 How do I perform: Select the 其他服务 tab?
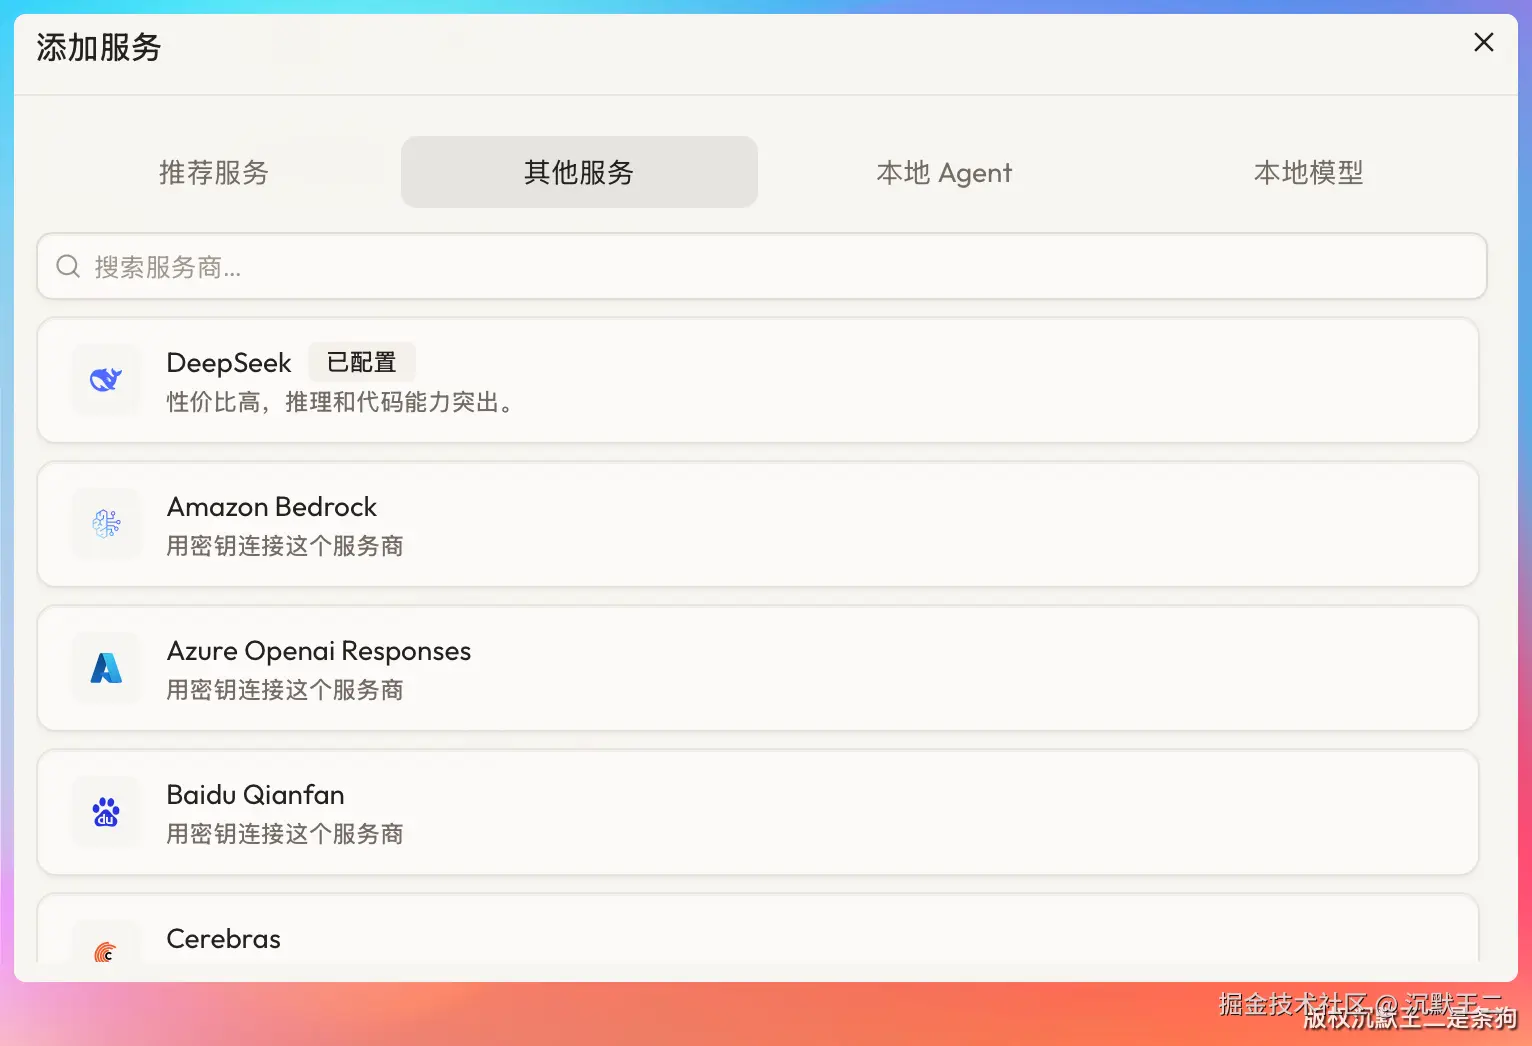tap(579, 172)
